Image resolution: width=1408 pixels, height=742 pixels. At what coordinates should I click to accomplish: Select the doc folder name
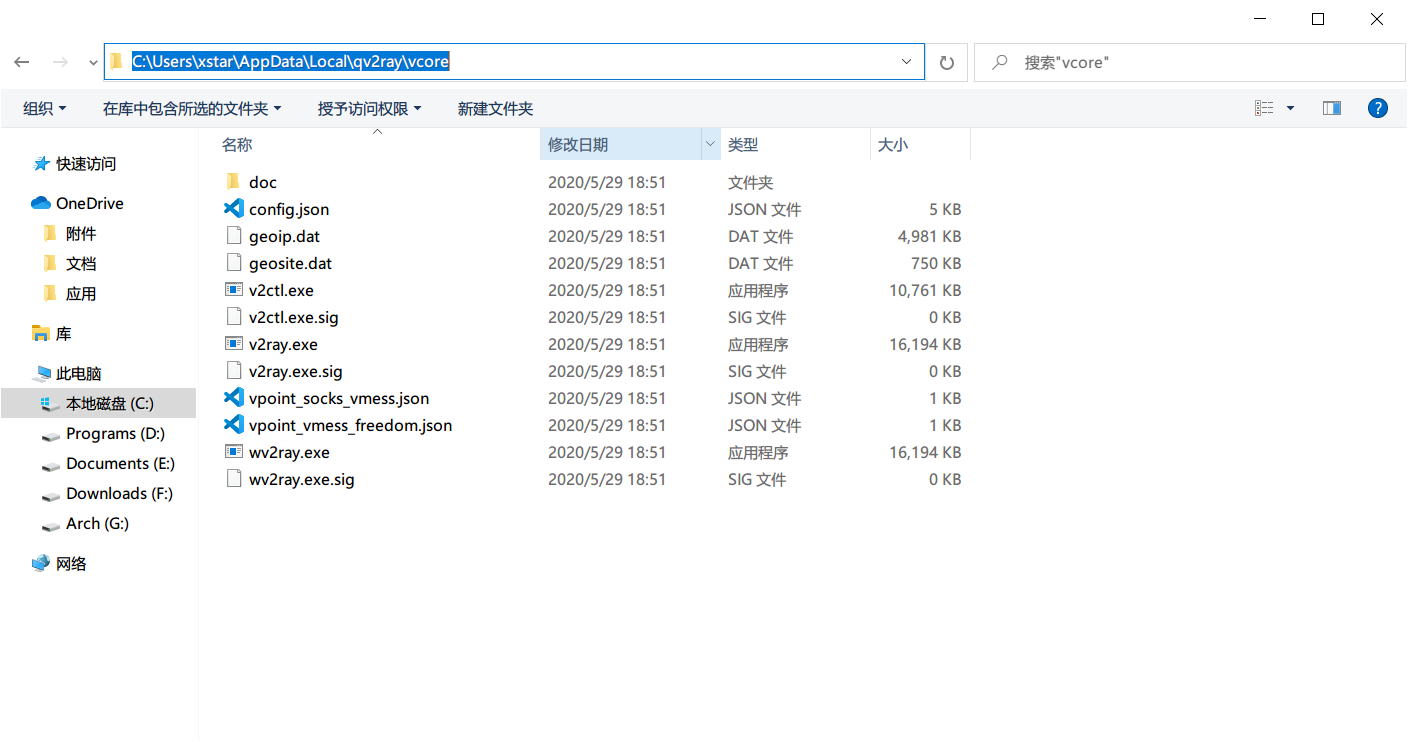263,182
